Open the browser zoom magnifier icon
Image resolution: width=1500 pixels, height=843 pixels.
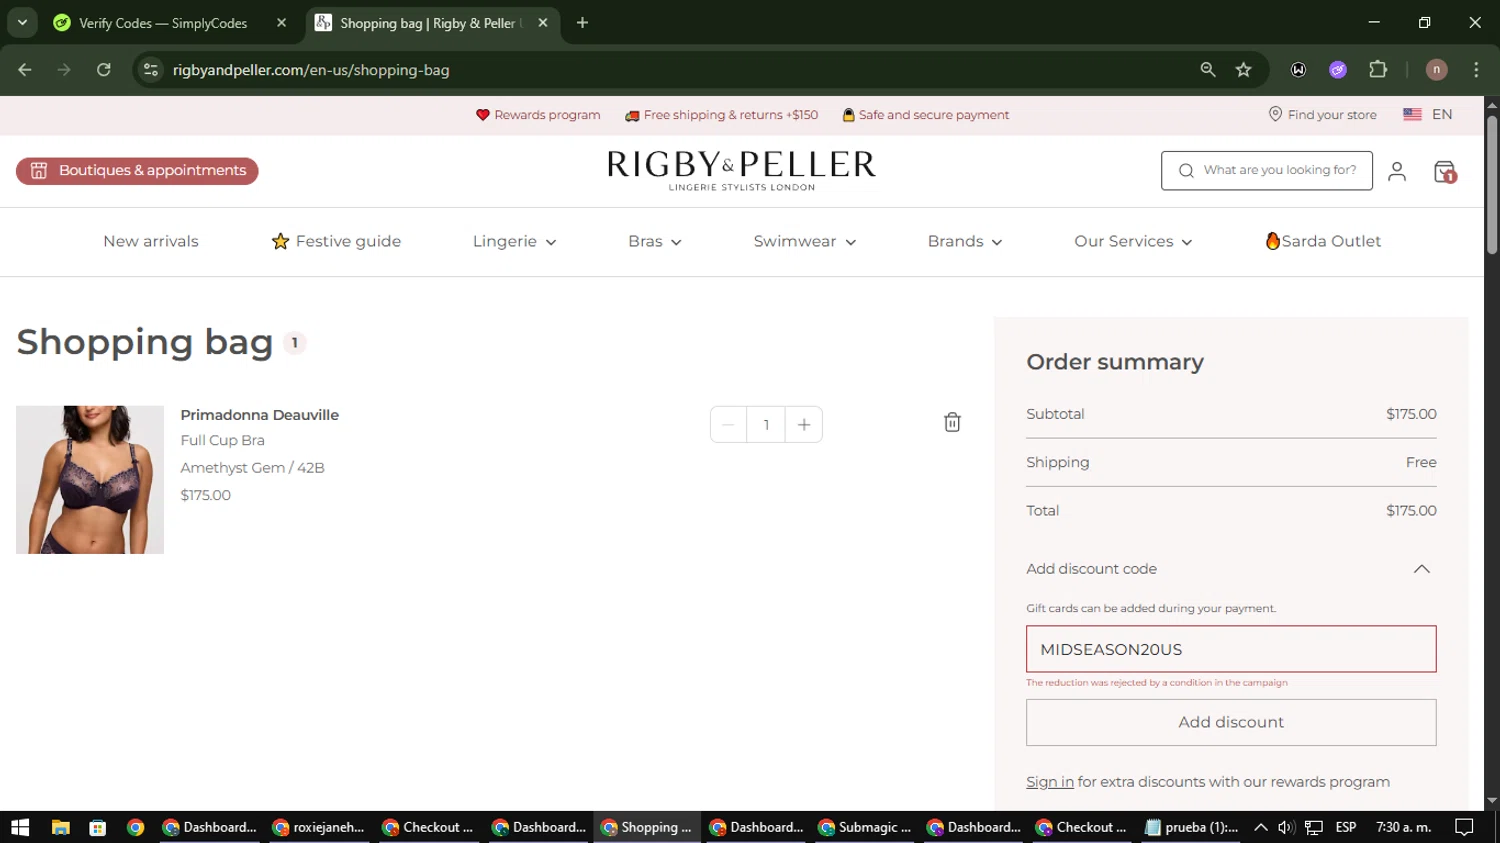point(1208,70)
